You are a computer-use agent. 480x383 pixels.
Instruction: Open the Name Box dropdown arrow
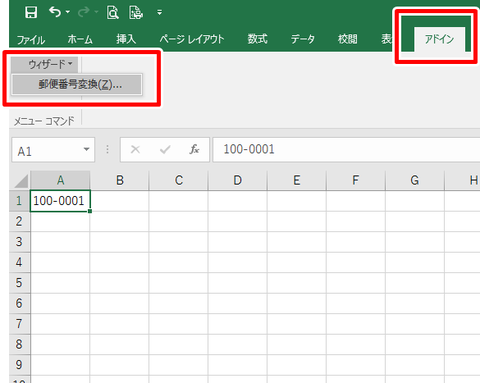(87, 149)
